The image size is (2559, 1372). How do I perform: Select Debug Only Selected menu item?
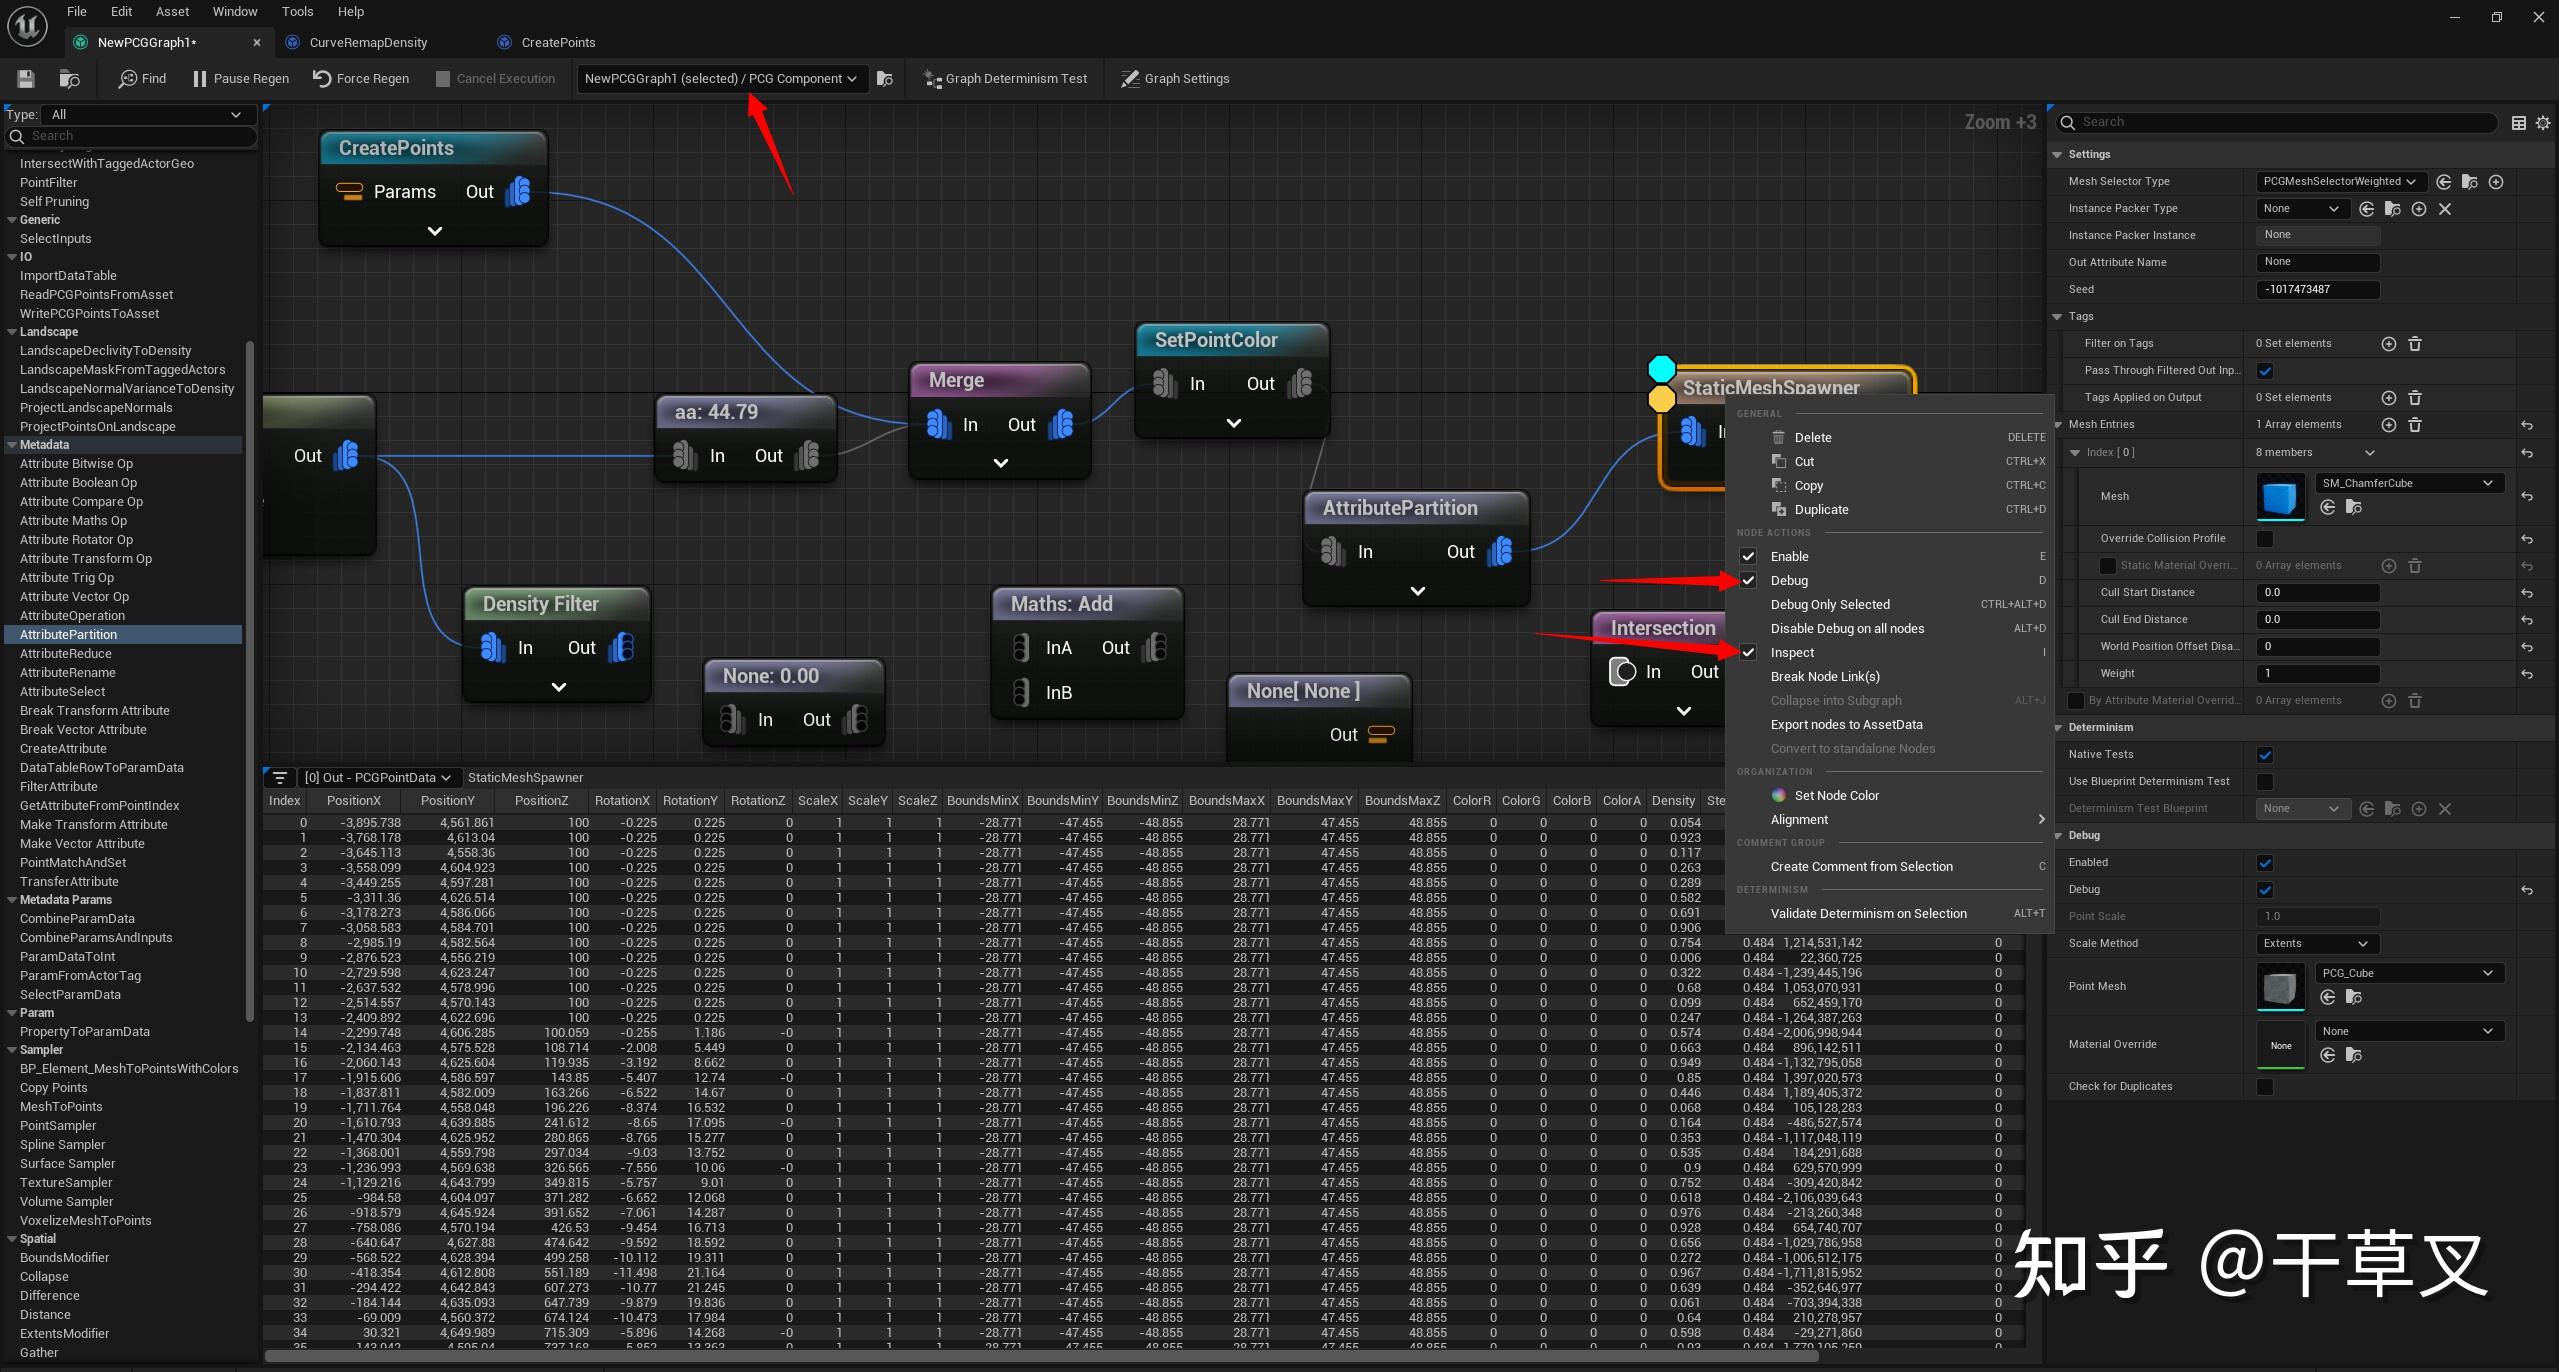pyautogui.click(x=1831, y=604)
